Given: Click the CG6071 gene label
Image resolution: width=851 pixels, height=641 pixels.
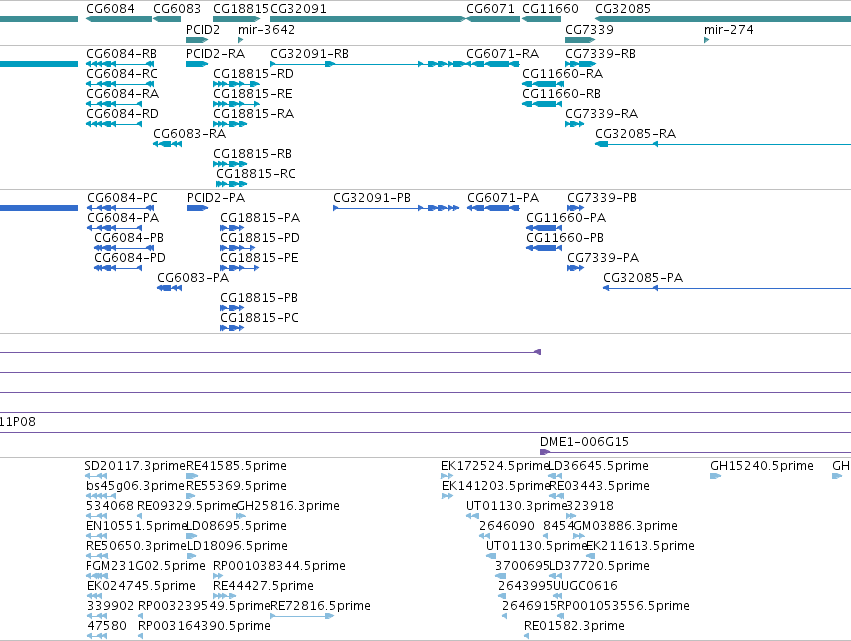Looking at the screenshot, I should pyautogui.click(x=490, y=9).
